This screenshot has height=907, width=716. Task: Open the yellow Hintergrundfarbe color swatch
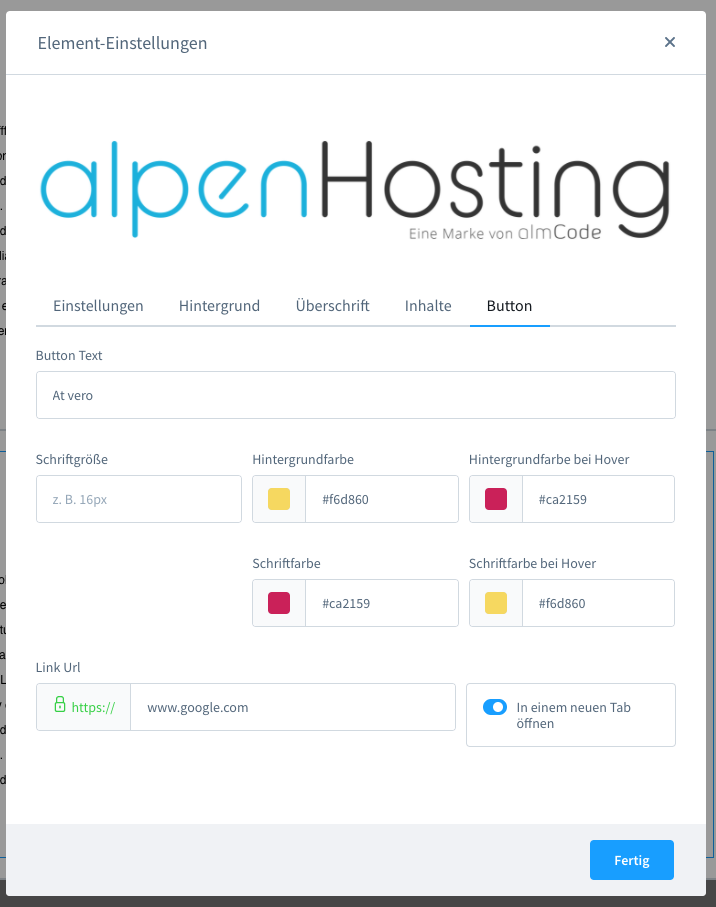[x=279, y=499]
